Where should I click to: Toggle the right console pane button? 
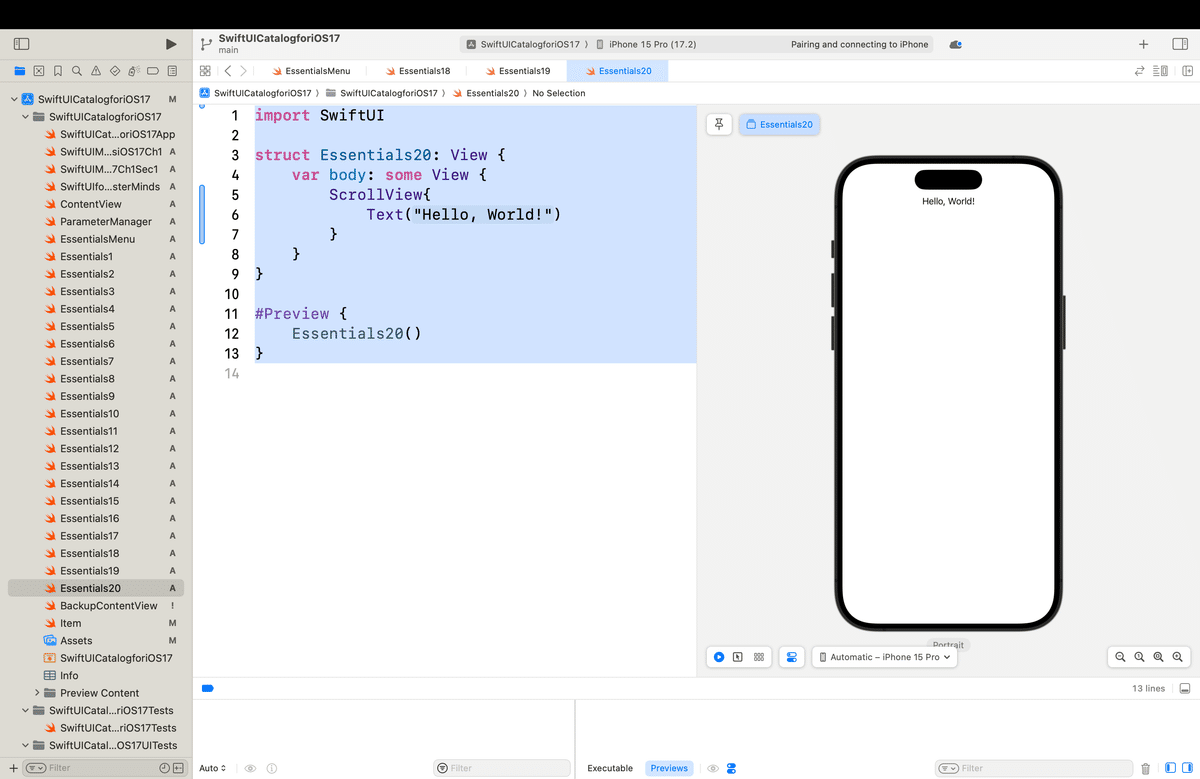[x=1187, y=768]
